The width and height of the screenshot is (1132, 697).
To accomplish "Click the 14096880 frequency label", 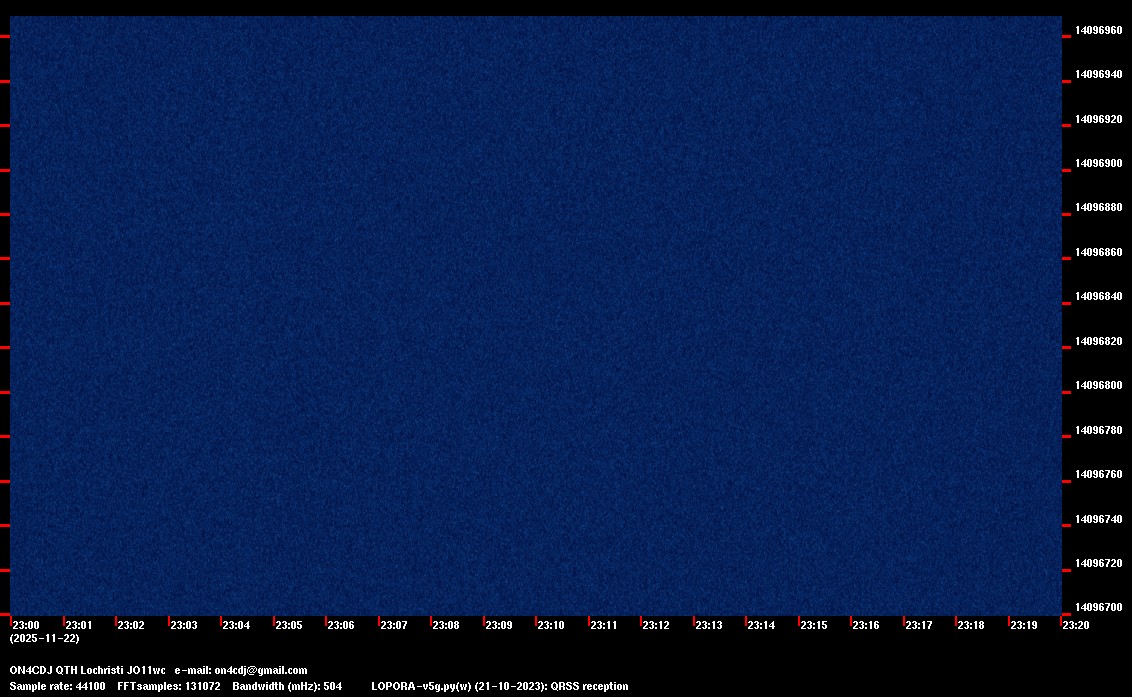I will (1099, 207).
